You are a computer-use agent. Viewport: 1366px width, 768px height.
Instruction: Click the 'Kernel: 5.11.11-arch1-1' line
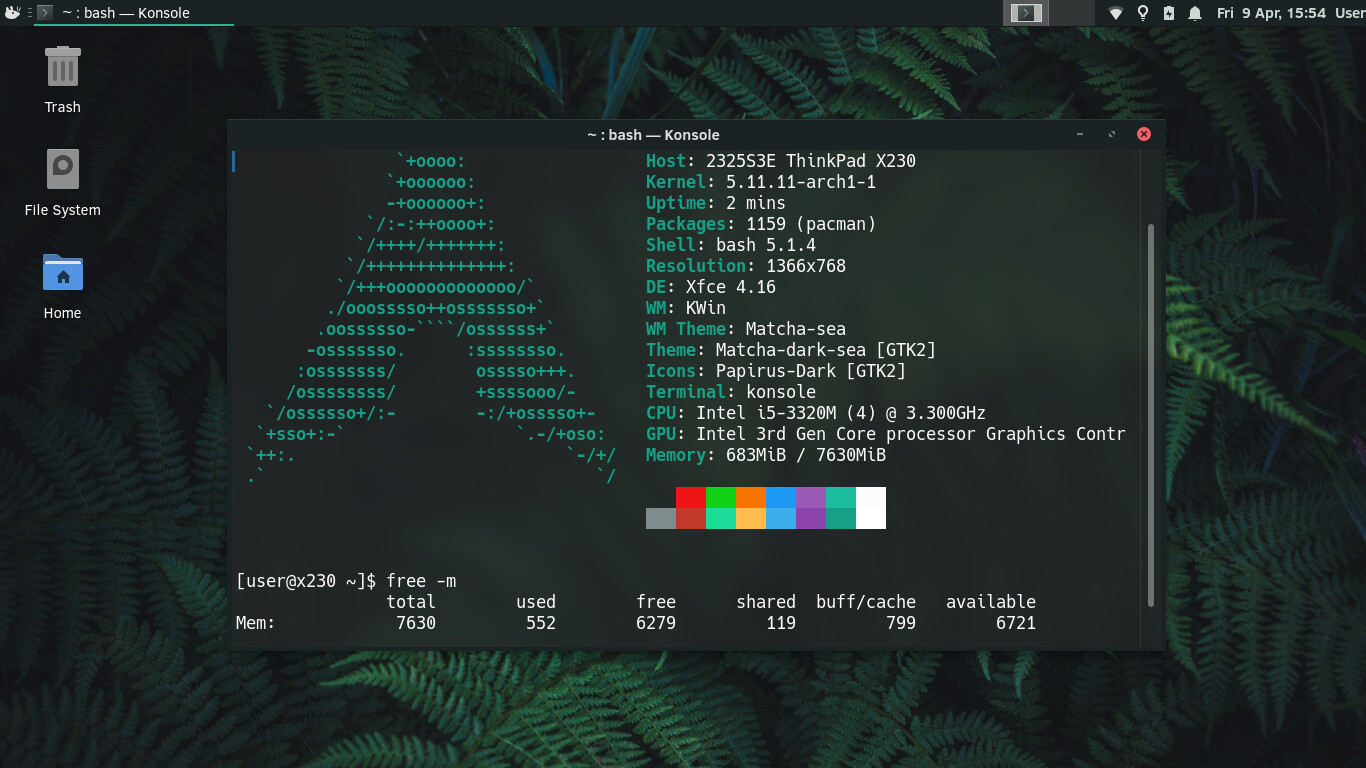coord(761,182)
